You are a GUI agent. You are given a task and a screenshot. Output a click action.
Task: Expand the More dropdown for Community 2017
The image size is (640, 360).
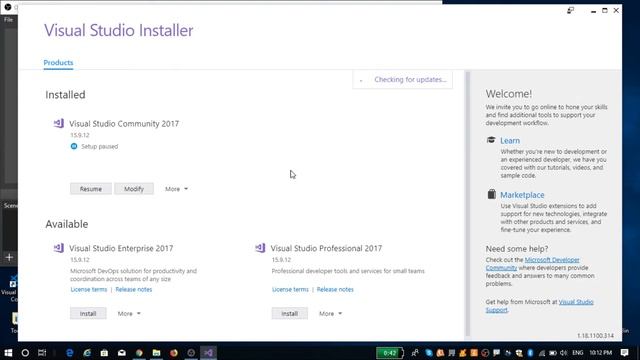click(x=176, y=189)
